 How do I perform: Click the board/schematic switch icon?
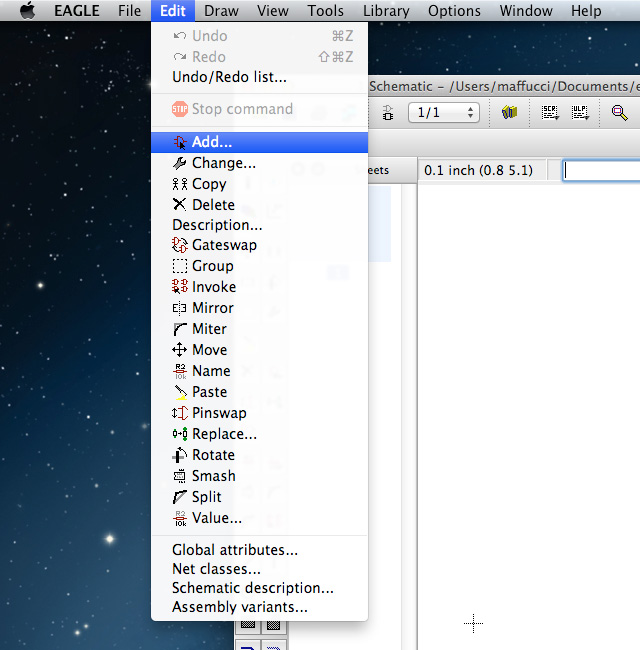coord(388,113)
